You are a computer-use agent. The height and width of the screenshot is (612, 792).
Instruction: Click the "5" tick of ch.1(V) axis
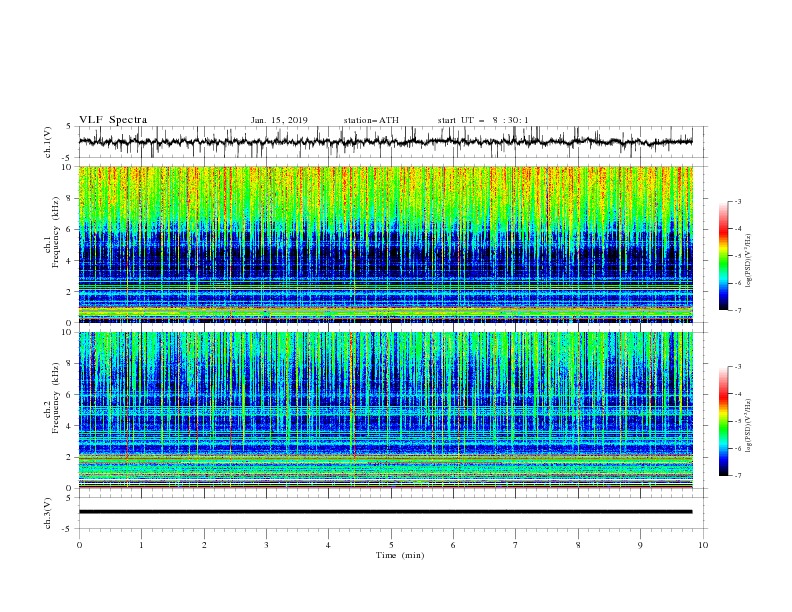pyautogui.click(x=69, y=127)
